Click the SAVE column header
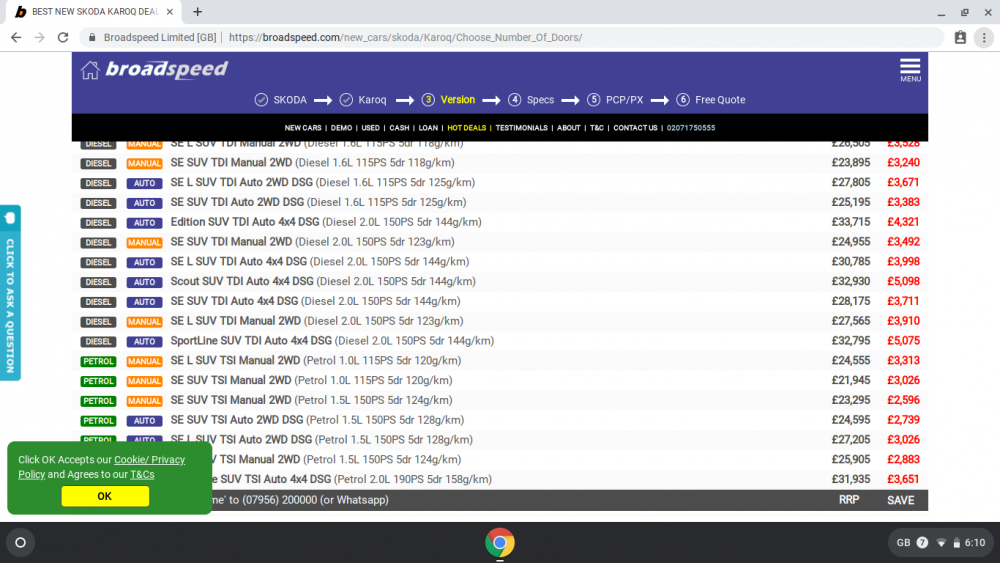This screenshot has width=1000, height=563. tap(901, 501)
